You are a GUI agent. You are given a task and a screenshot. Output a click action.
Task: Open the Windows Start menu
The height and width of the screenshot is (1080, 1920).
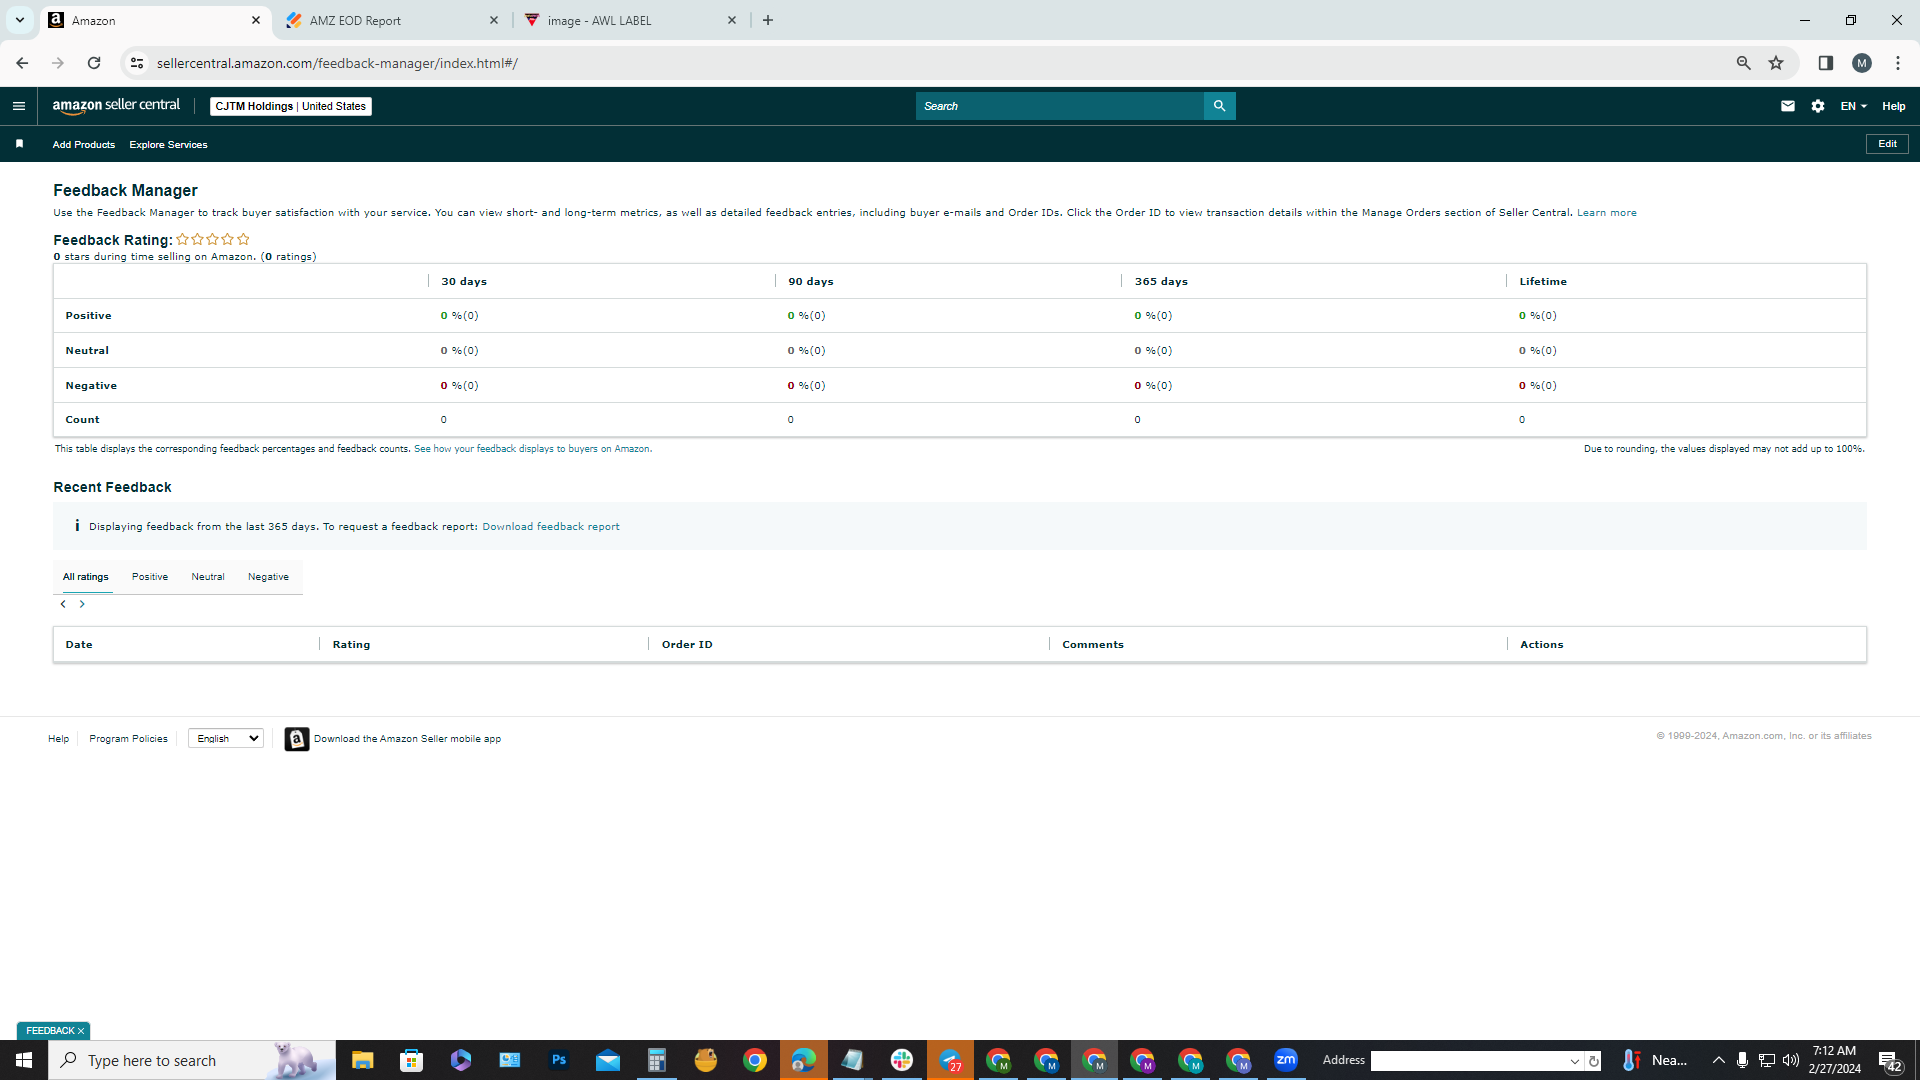click(24, 1060)
